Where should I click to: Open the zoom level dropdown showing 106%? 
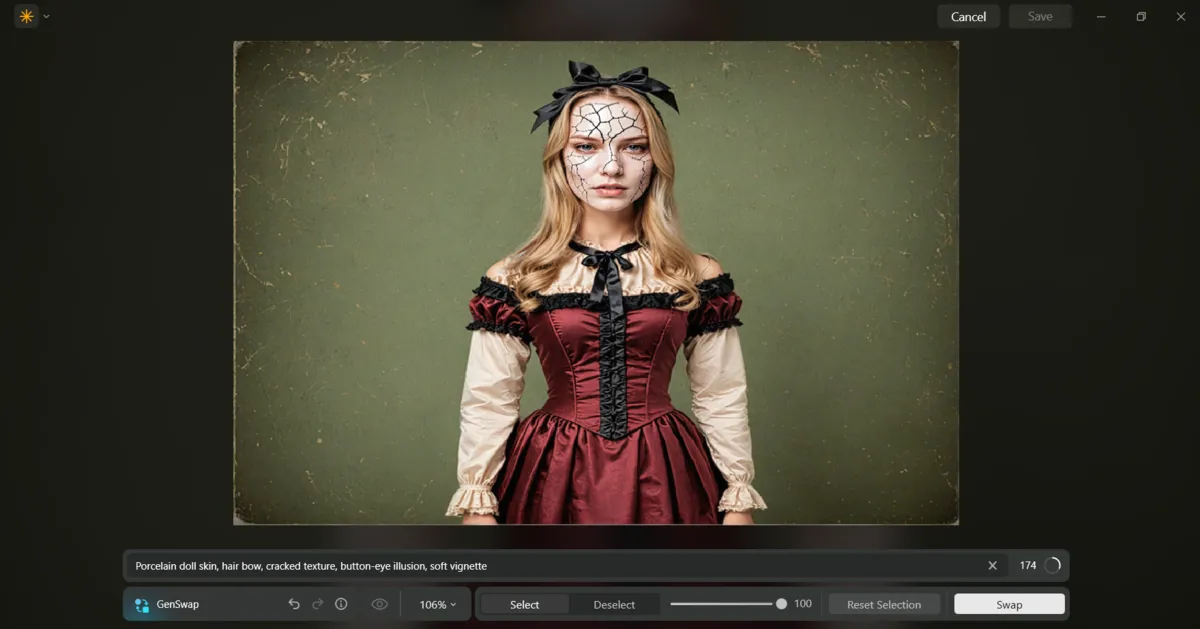point(436,603)
